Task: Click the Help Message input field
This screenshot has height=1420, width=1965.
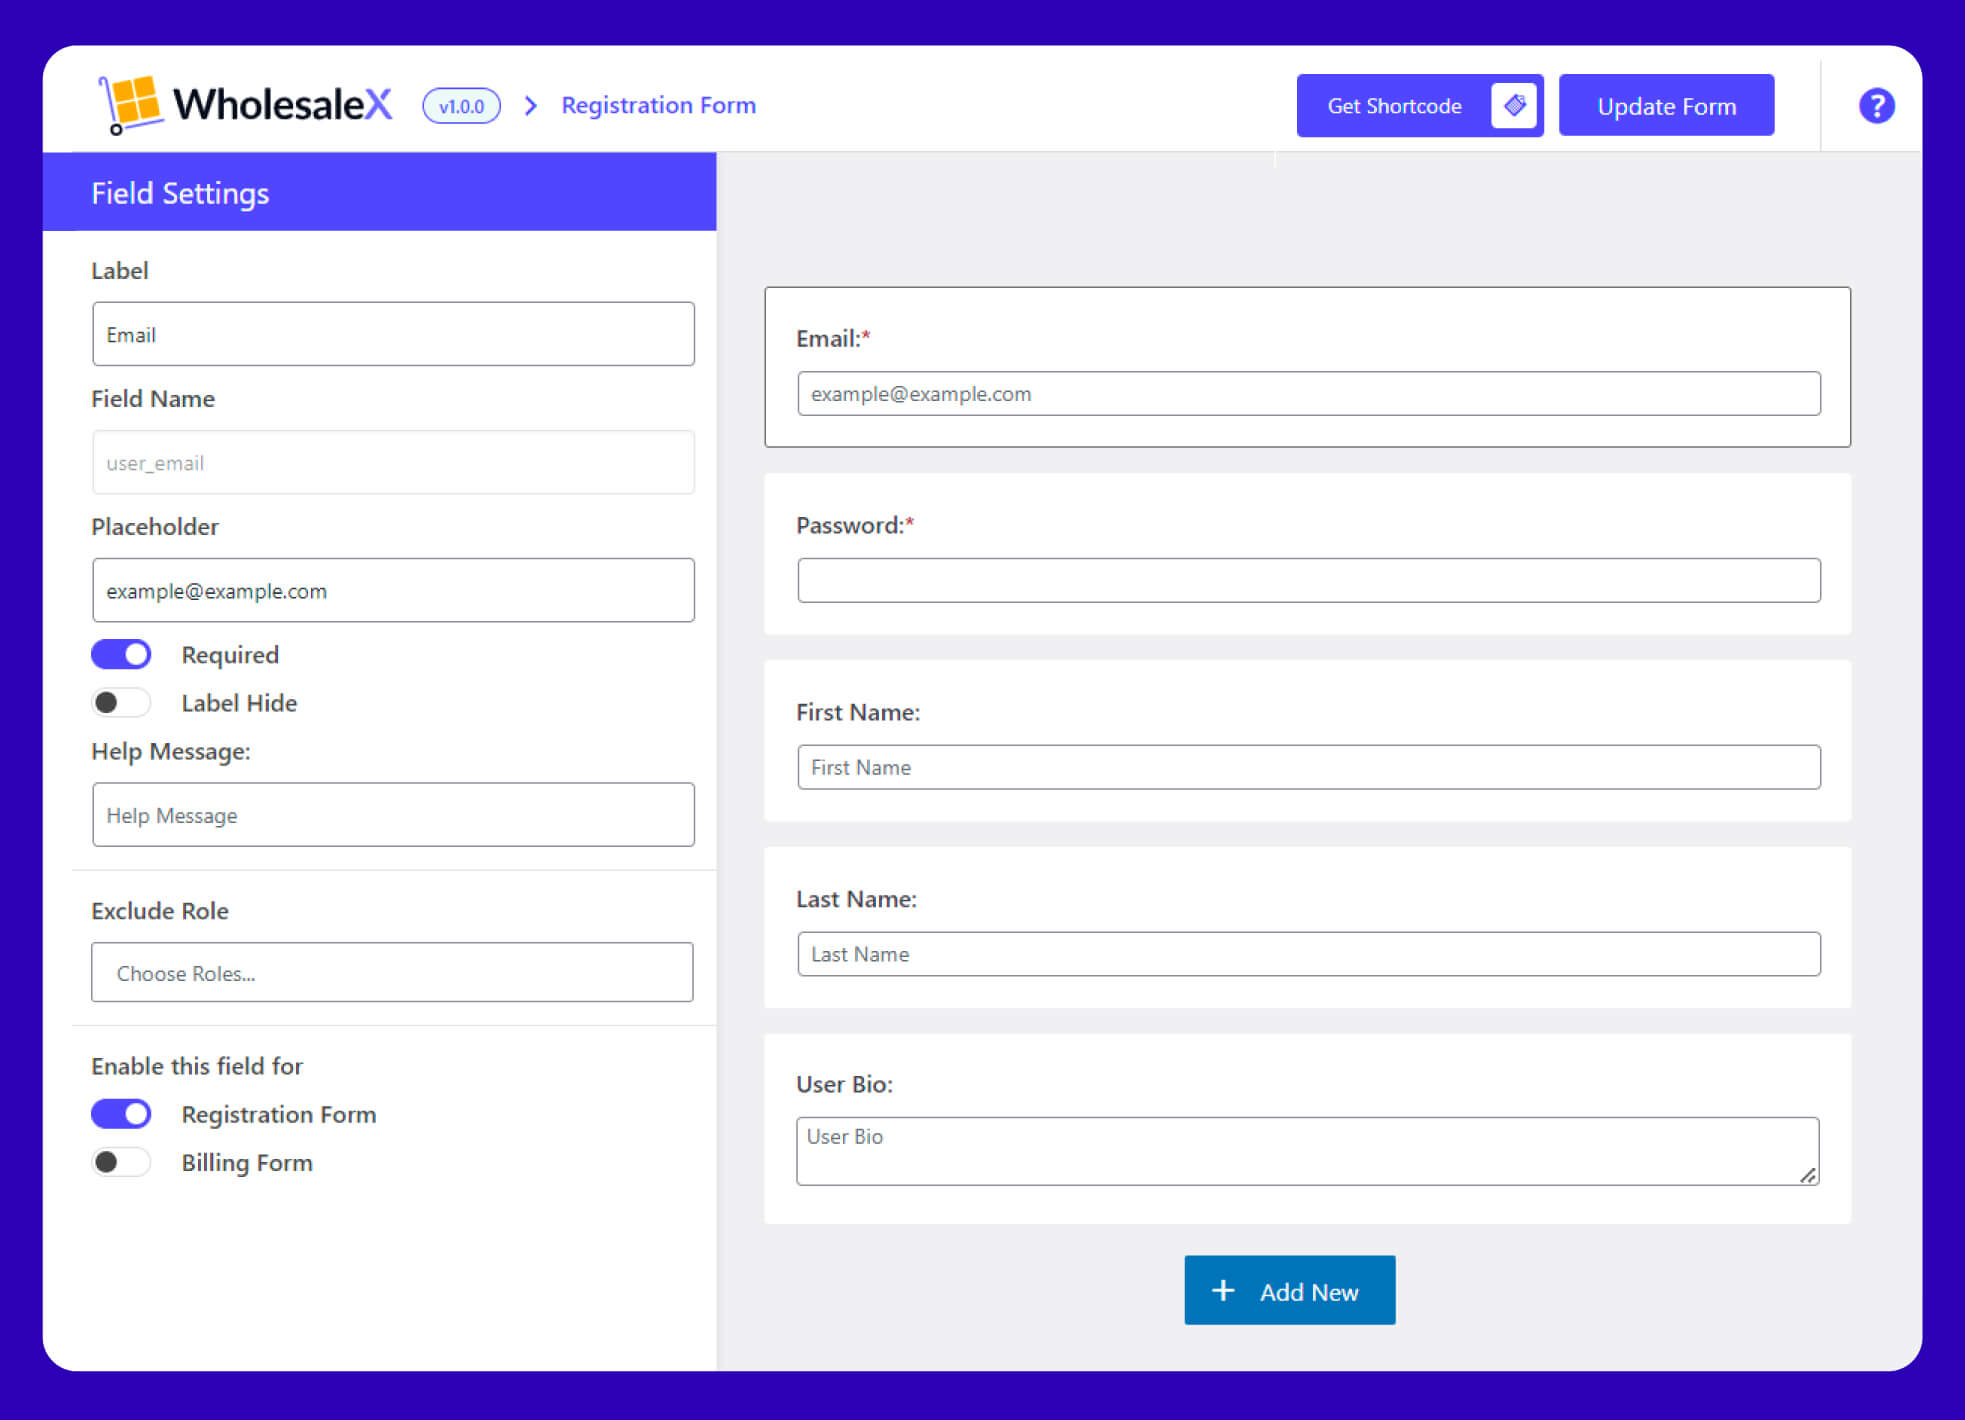Action: [x=393, y=815]
